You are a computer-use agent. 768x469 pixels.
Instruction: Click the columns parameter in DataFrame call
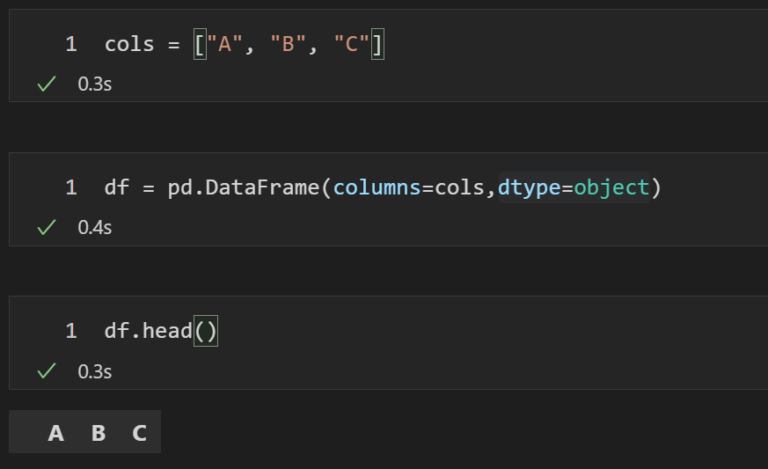point(376,187)
